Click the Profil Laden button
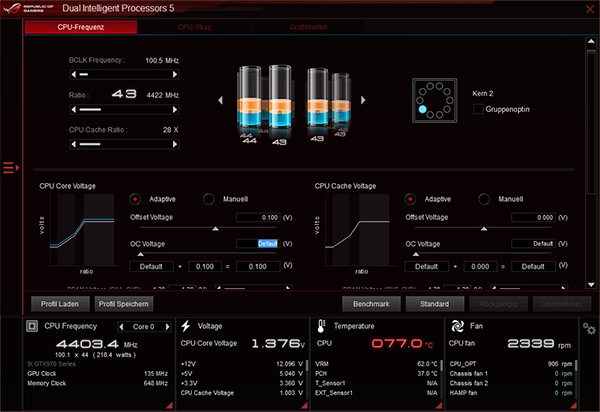This screenshot has height=412, width=600. [60, 304]
